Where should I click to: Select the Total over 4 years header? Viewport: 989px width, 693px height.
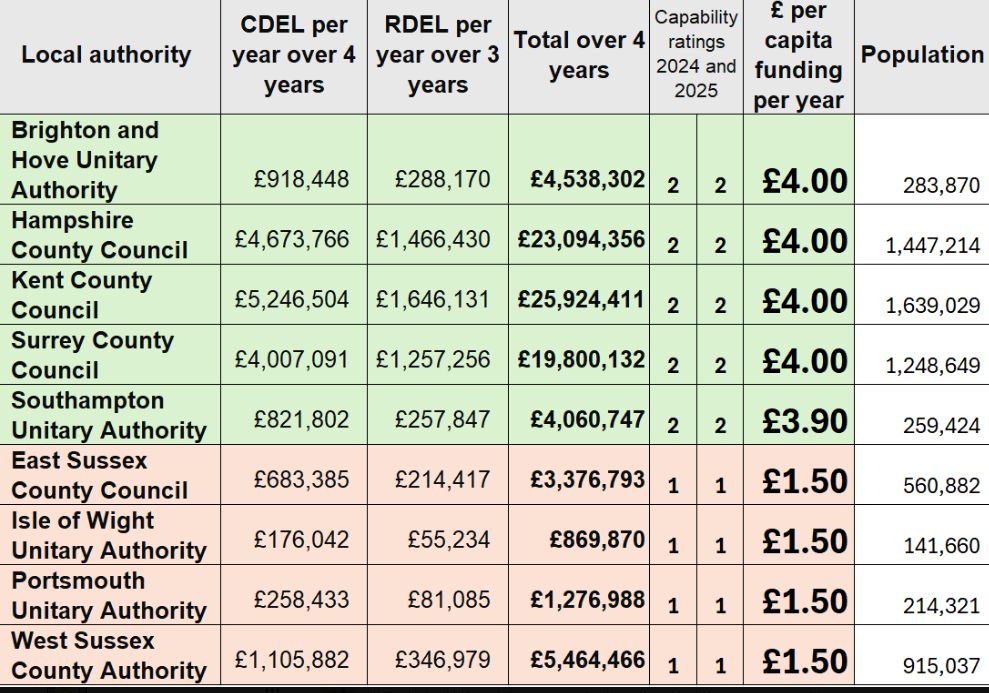[579, 55]
